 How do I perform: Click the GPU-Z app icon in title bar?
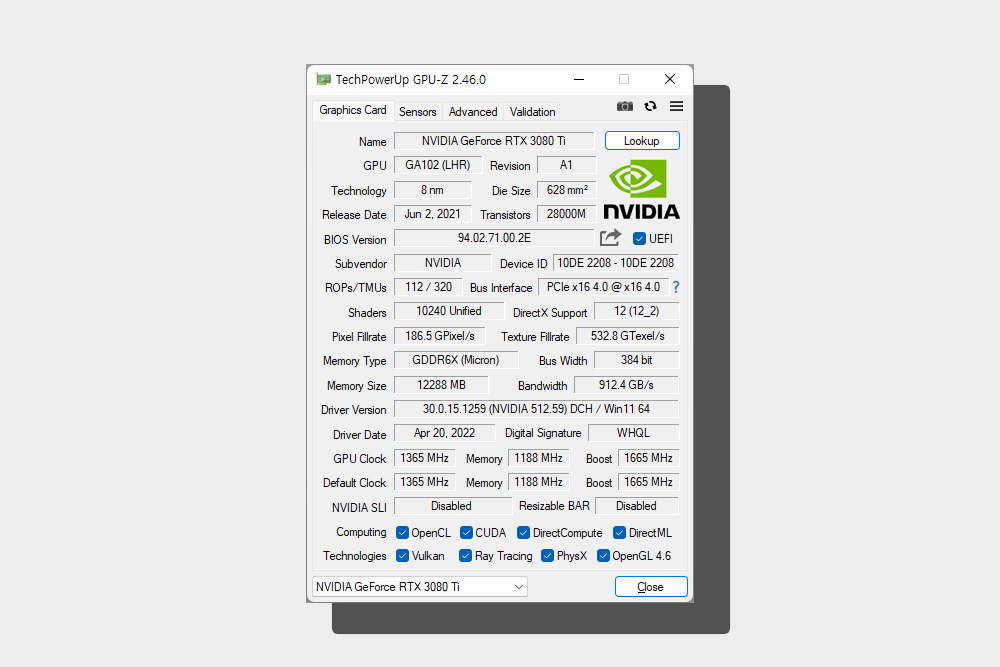323,79
